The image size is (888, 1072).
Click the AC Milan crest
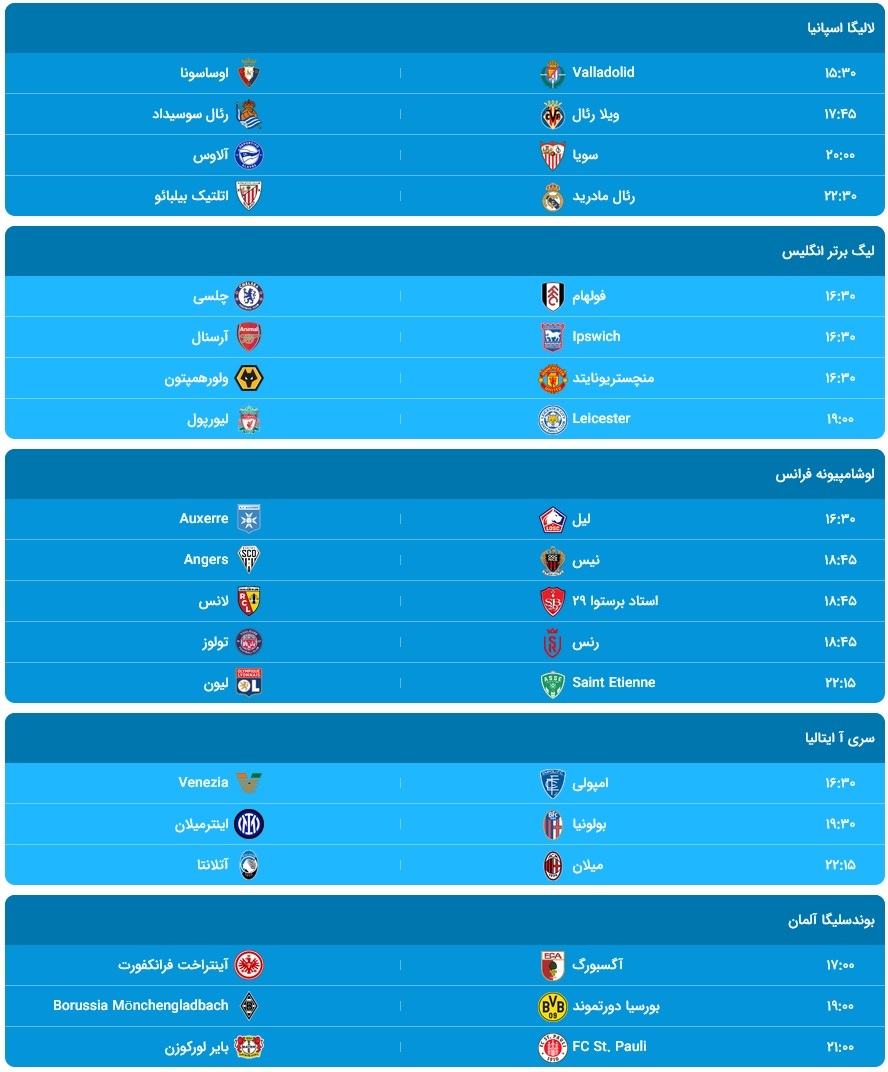(x=553, y=865)
